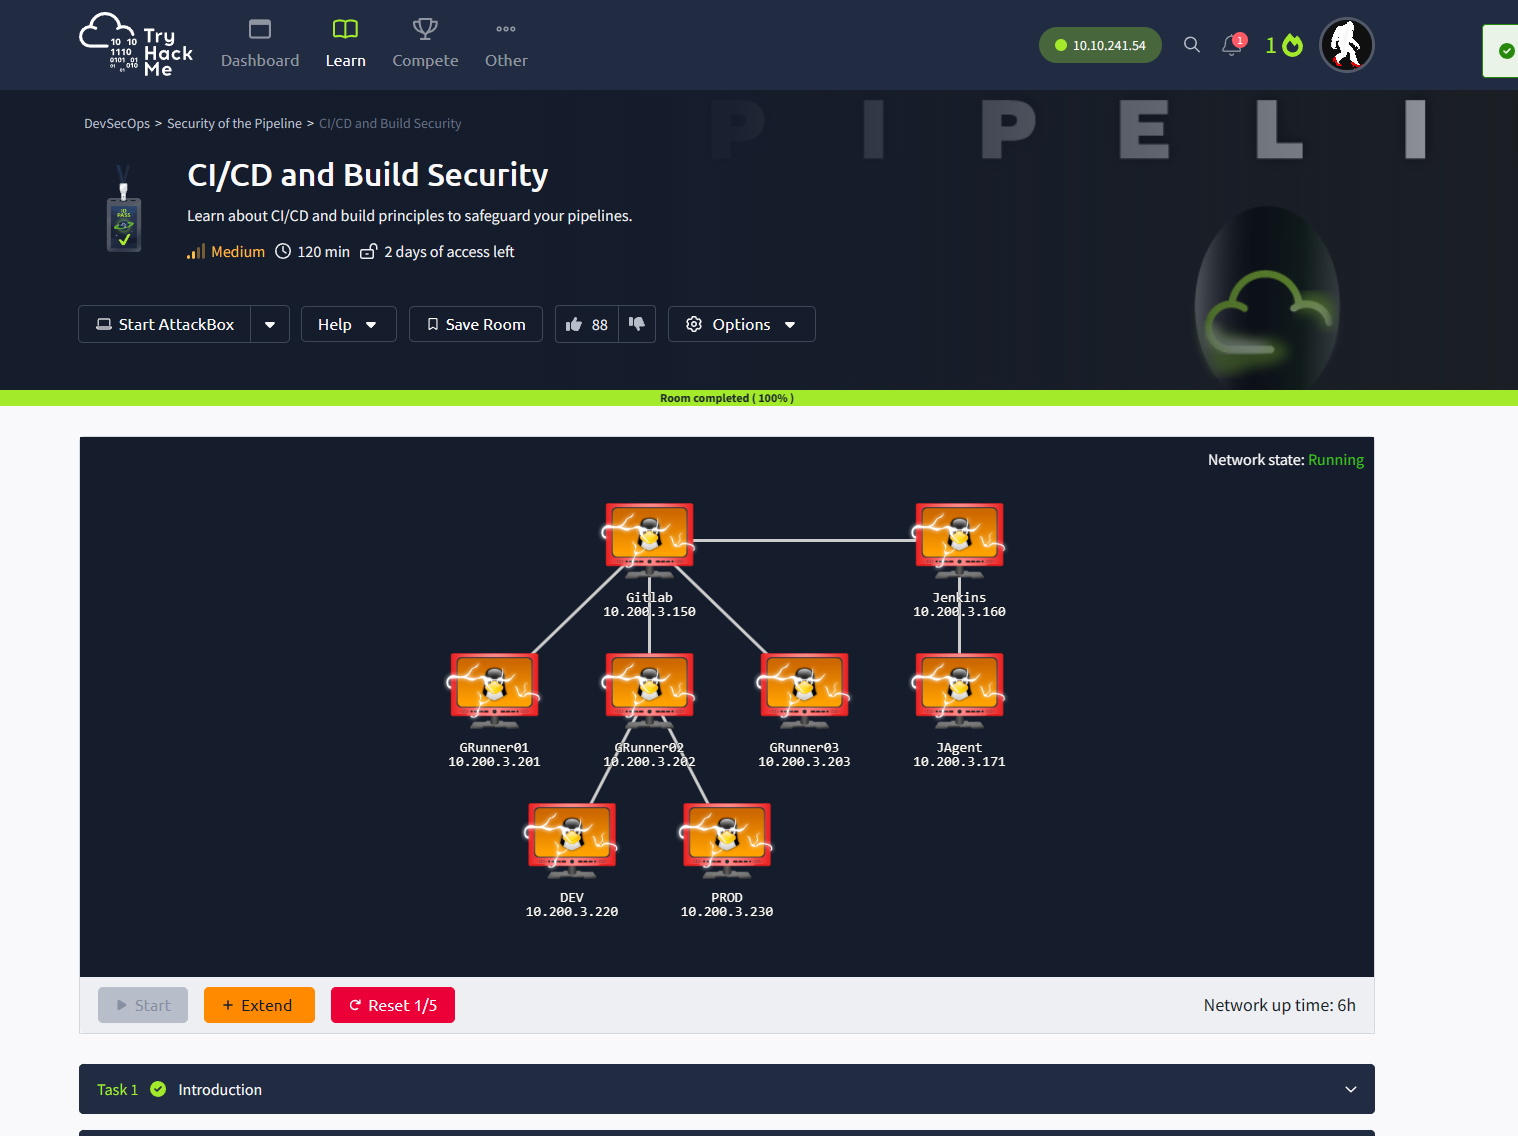Like the room with thumbs up
Viewport: 1518px width, 1136px height.
coord(587,324)
